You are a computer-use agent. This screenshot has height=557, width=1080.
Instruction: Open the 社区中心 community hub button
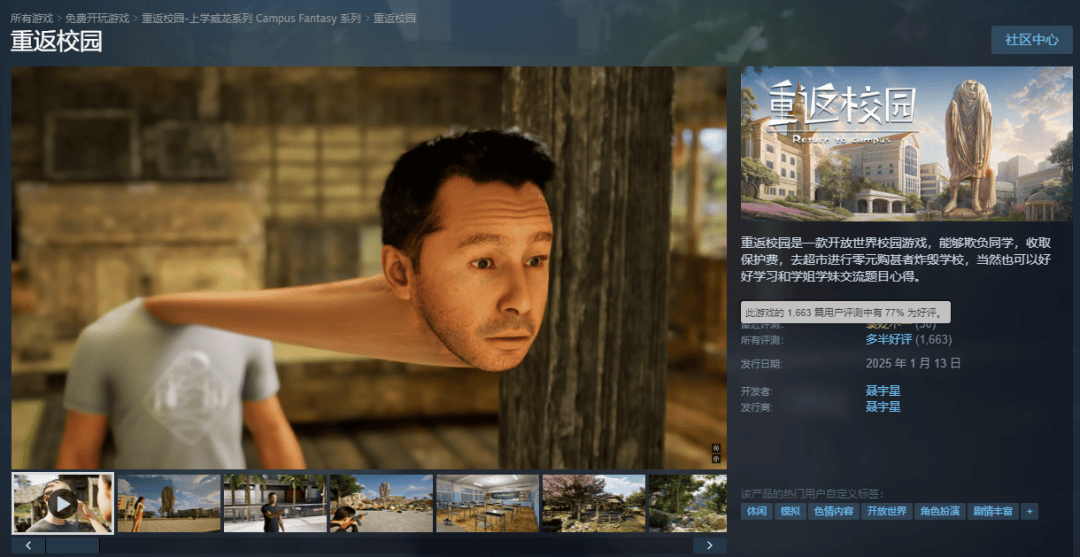pyautogui.click(x=1031, y=40)
